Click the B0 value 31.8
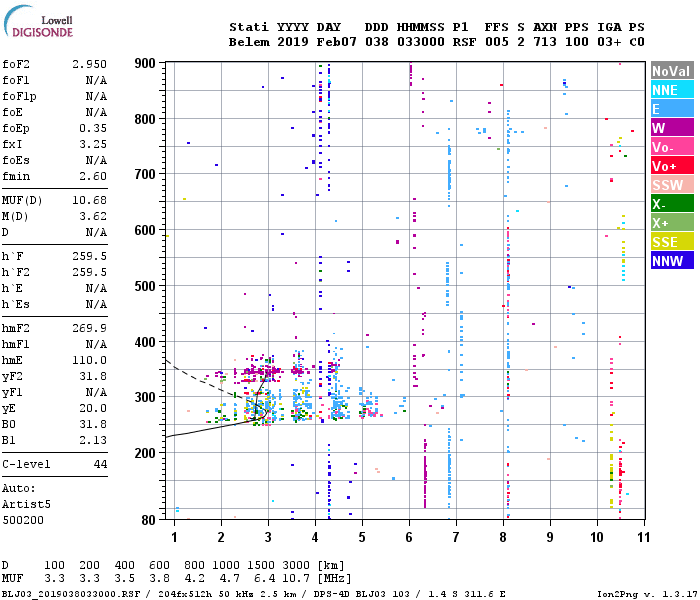This screenshot has width=700, height=600. click(x=93, y=424)
